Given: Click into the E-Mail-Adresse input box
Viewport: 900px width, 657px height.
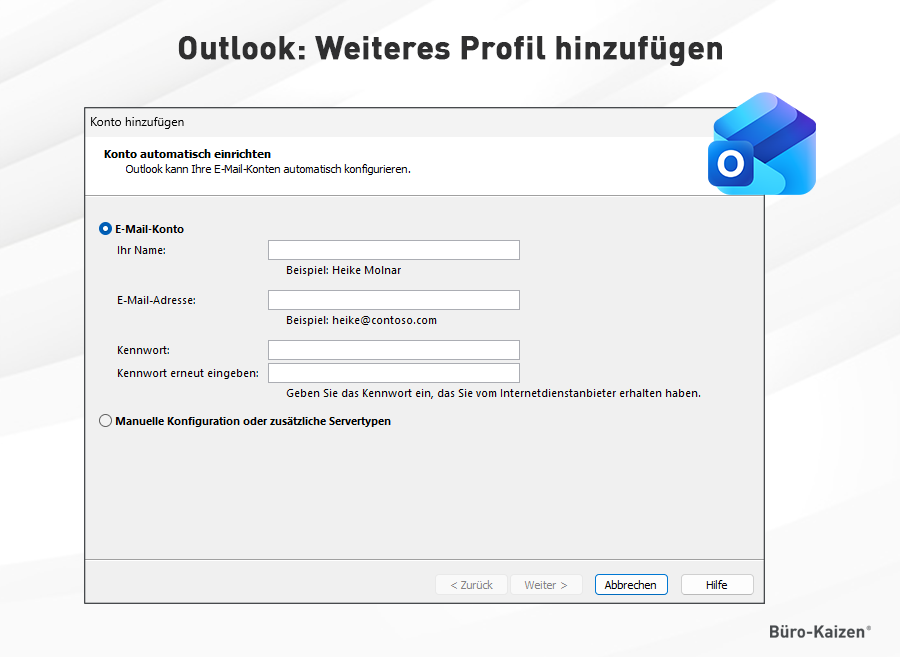Looking at the screenshot, I should pos(393,300).
